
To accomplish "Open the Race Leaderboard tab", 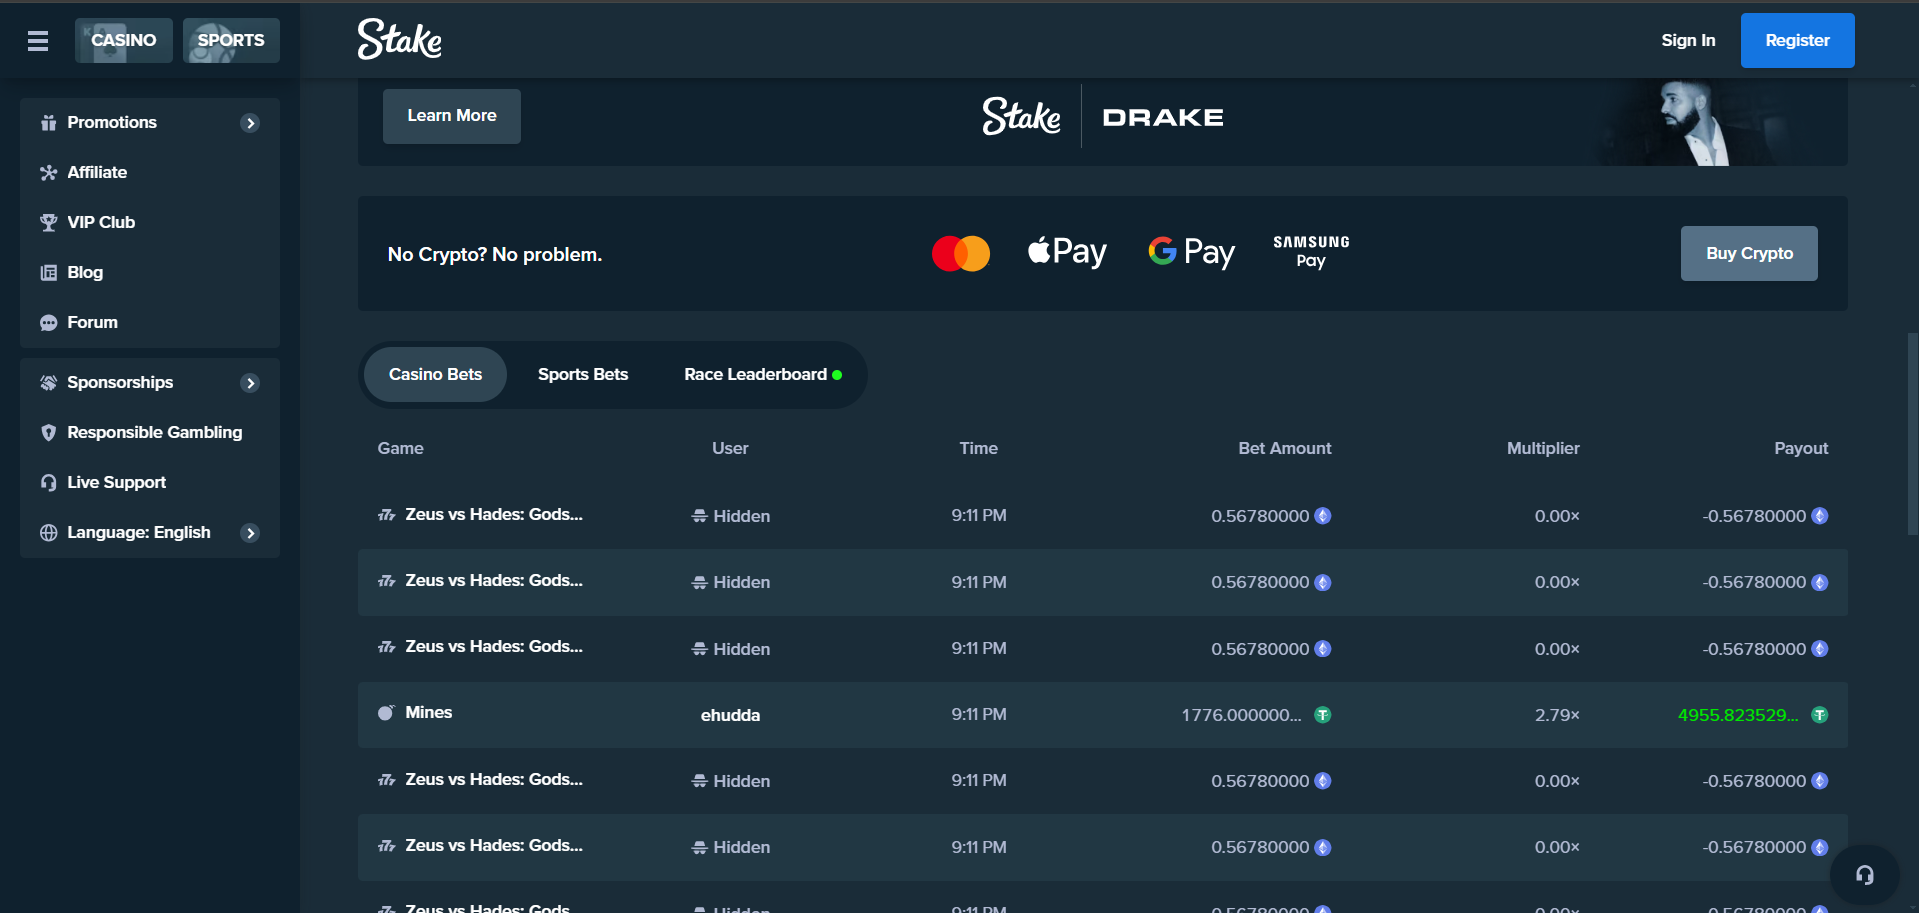I will click(763, 375).
